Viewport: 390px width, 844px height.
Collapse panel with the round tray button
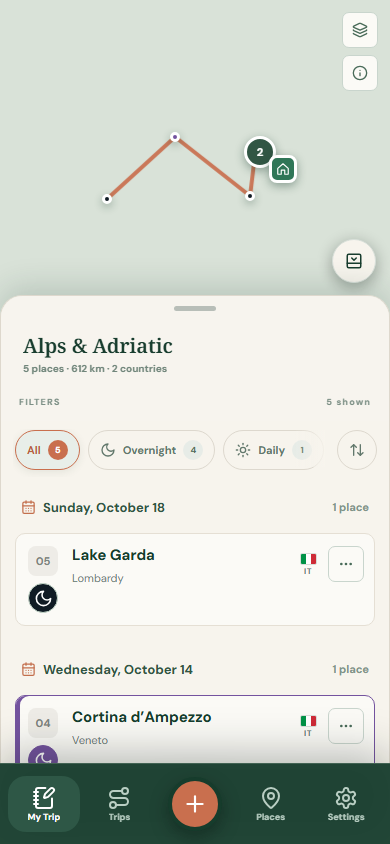(x=354, y=261)
